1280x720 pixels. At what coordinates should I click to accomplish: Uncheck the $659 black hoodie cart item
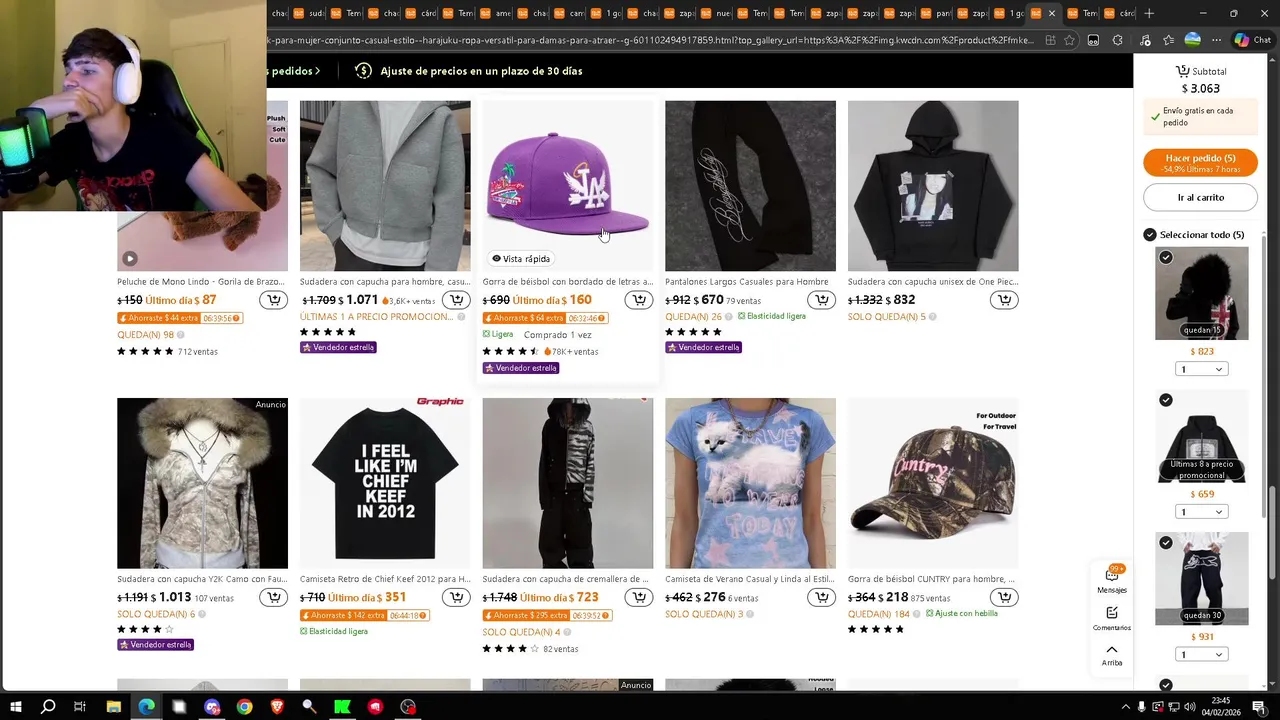pos(1166,400)
